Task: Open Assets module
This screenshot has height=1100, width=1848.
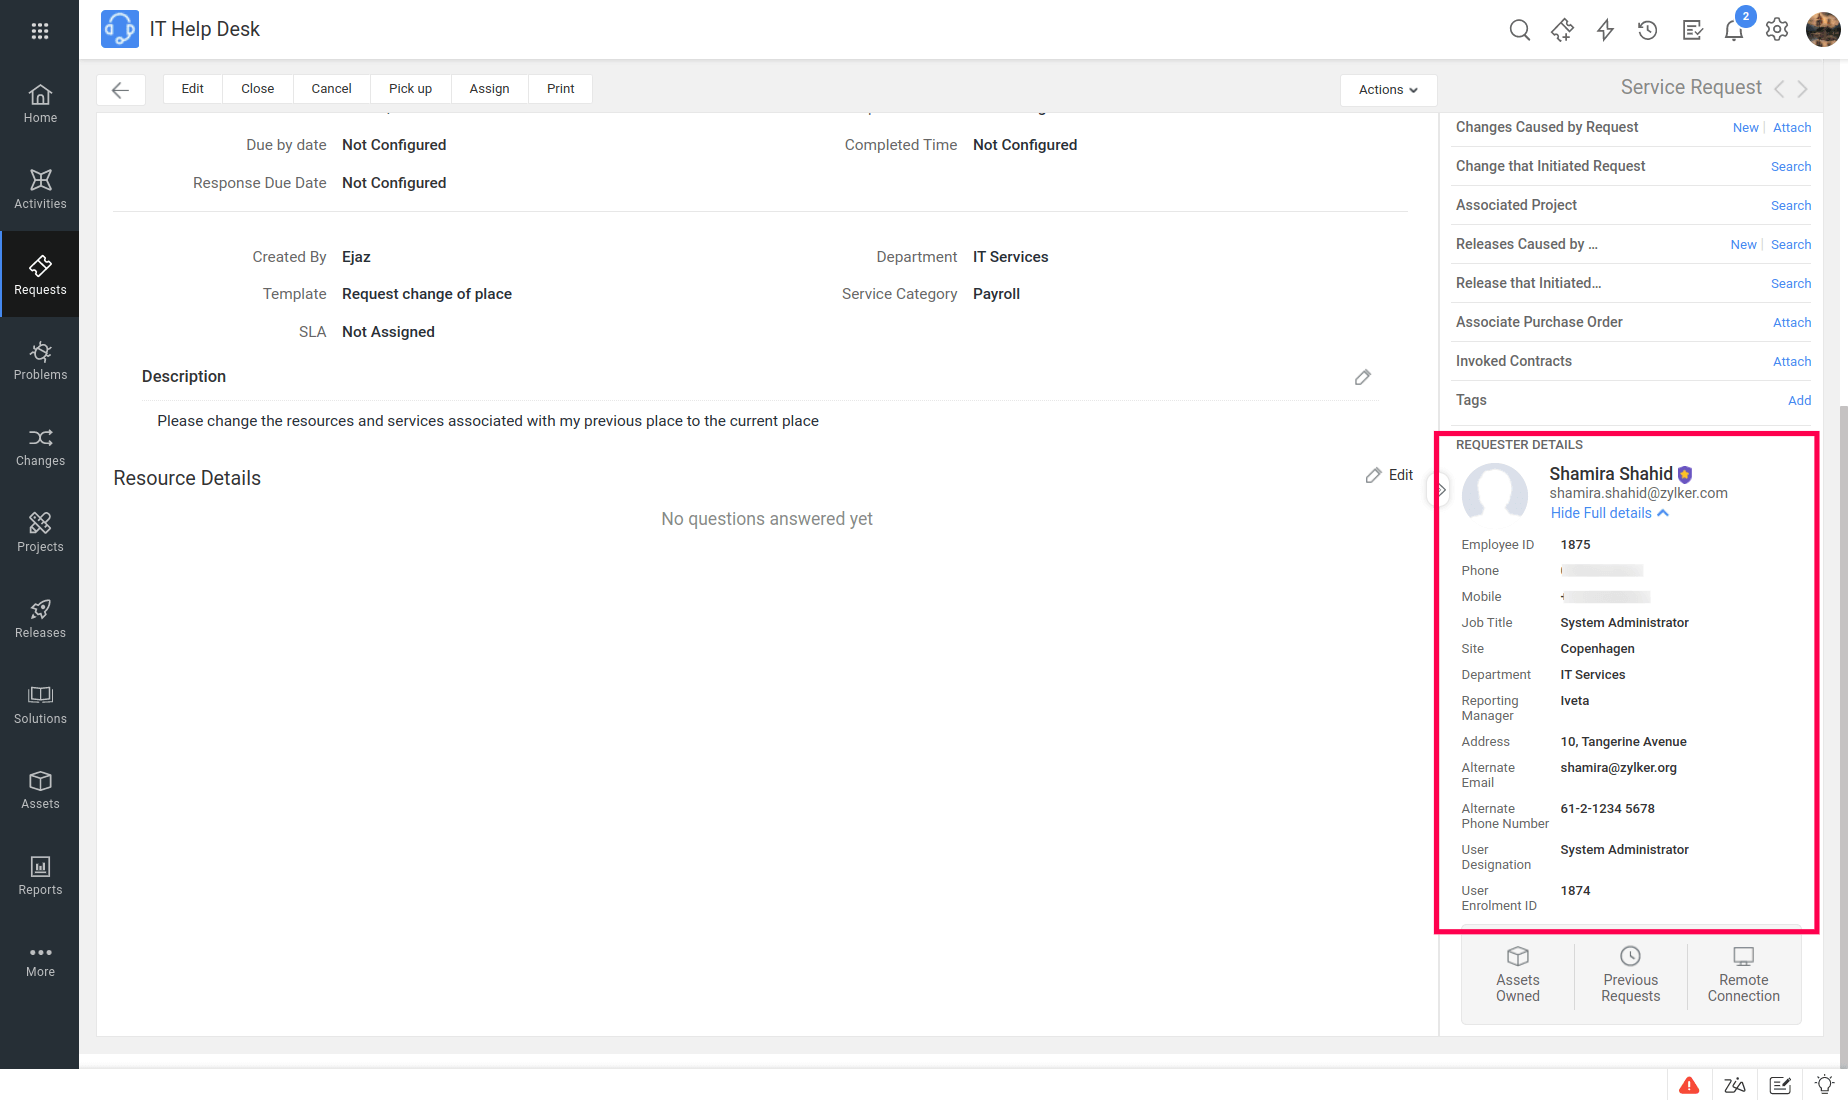Action: 40,790
